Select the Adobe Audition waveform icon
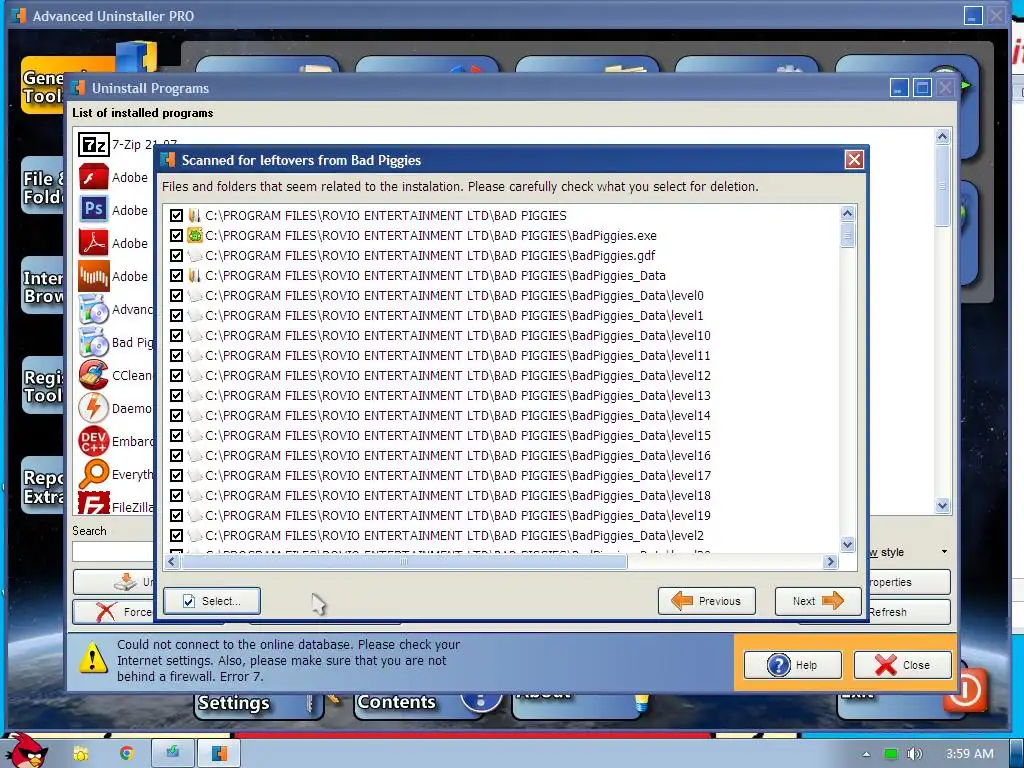The height and width of the screenshot is (768, 1024). tap(93, 276)
